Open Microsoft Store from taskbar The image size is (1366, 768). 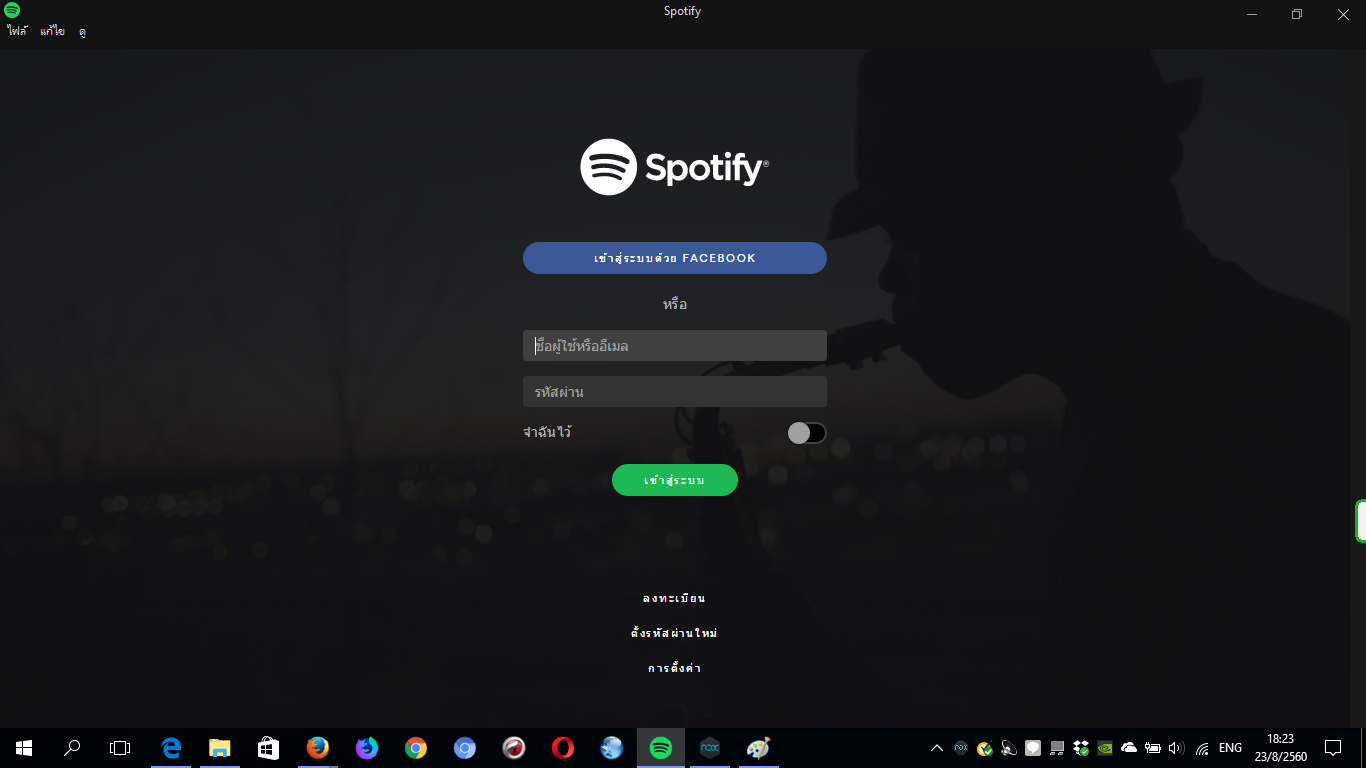(x=269, y=747)
